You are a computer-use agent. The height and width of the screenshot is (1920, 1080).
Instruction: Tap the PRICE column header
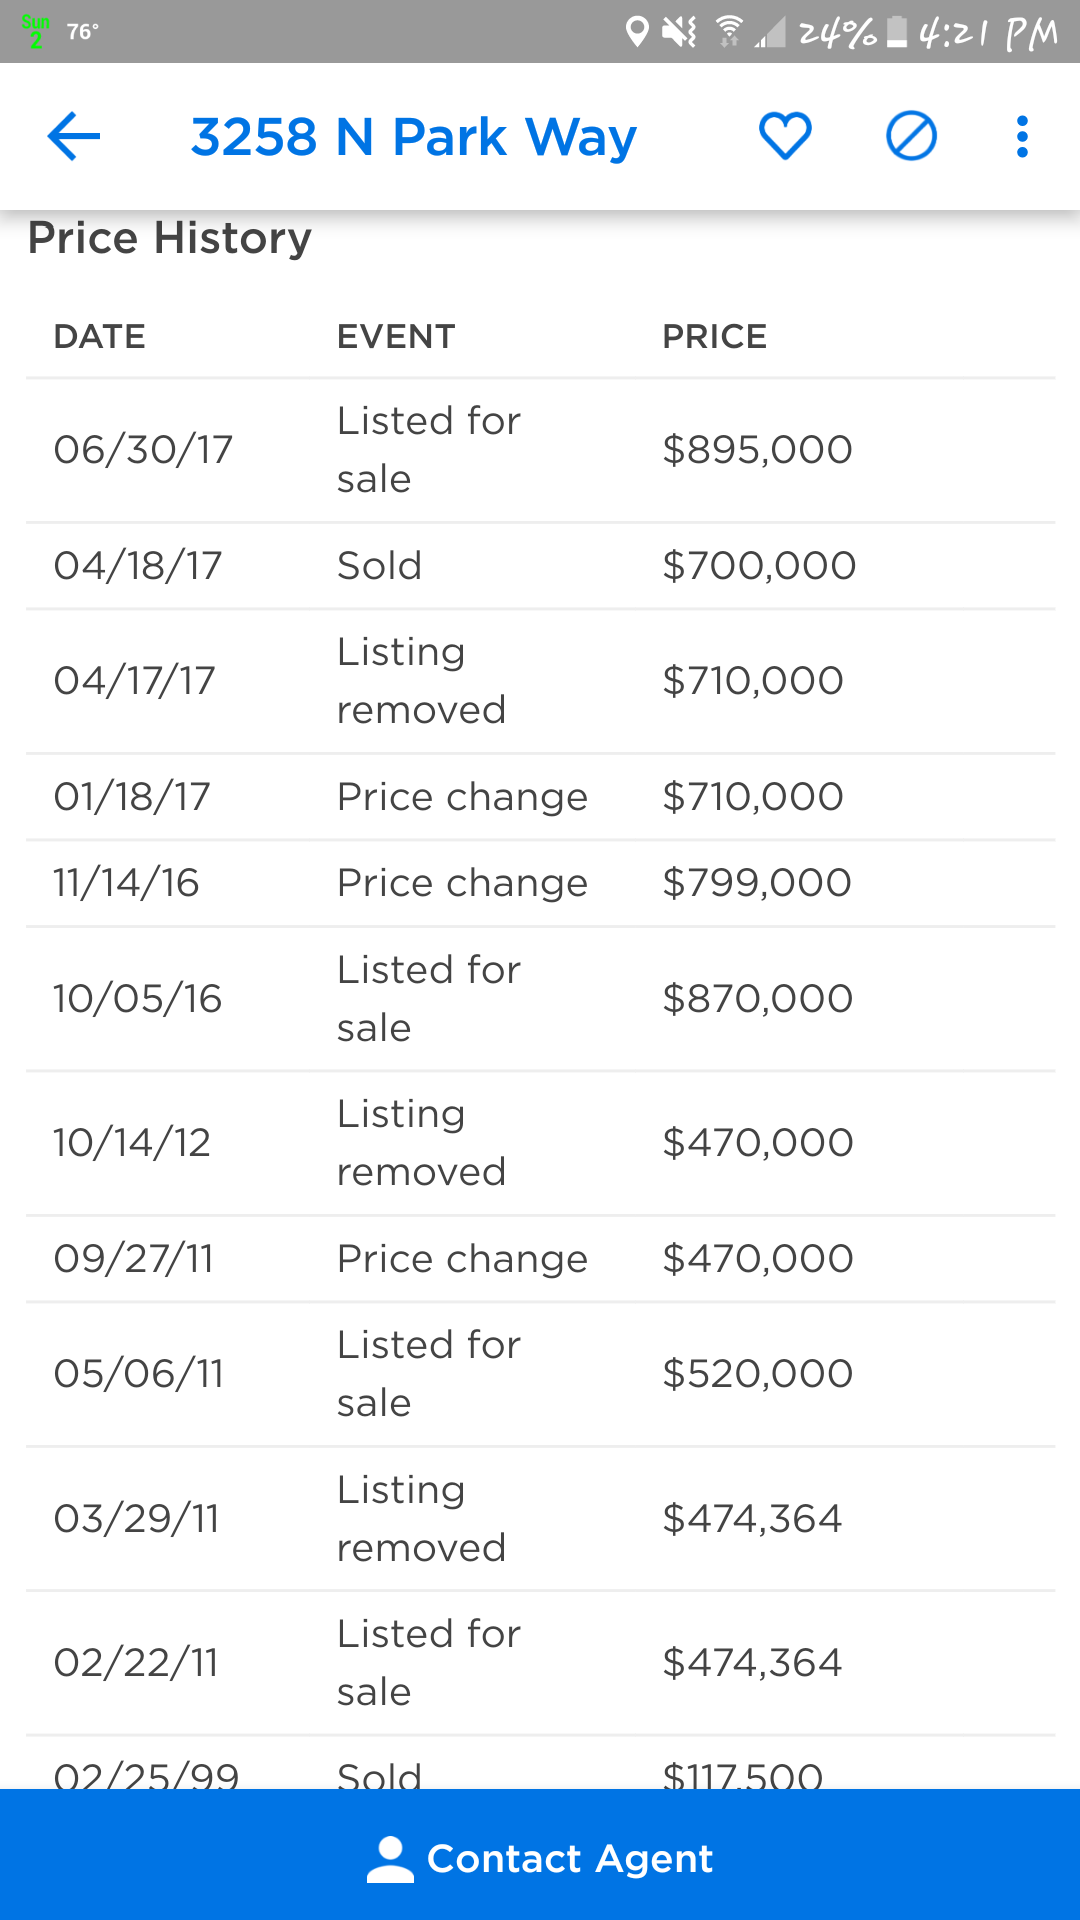pyautogui.click(x=714, y=337)
